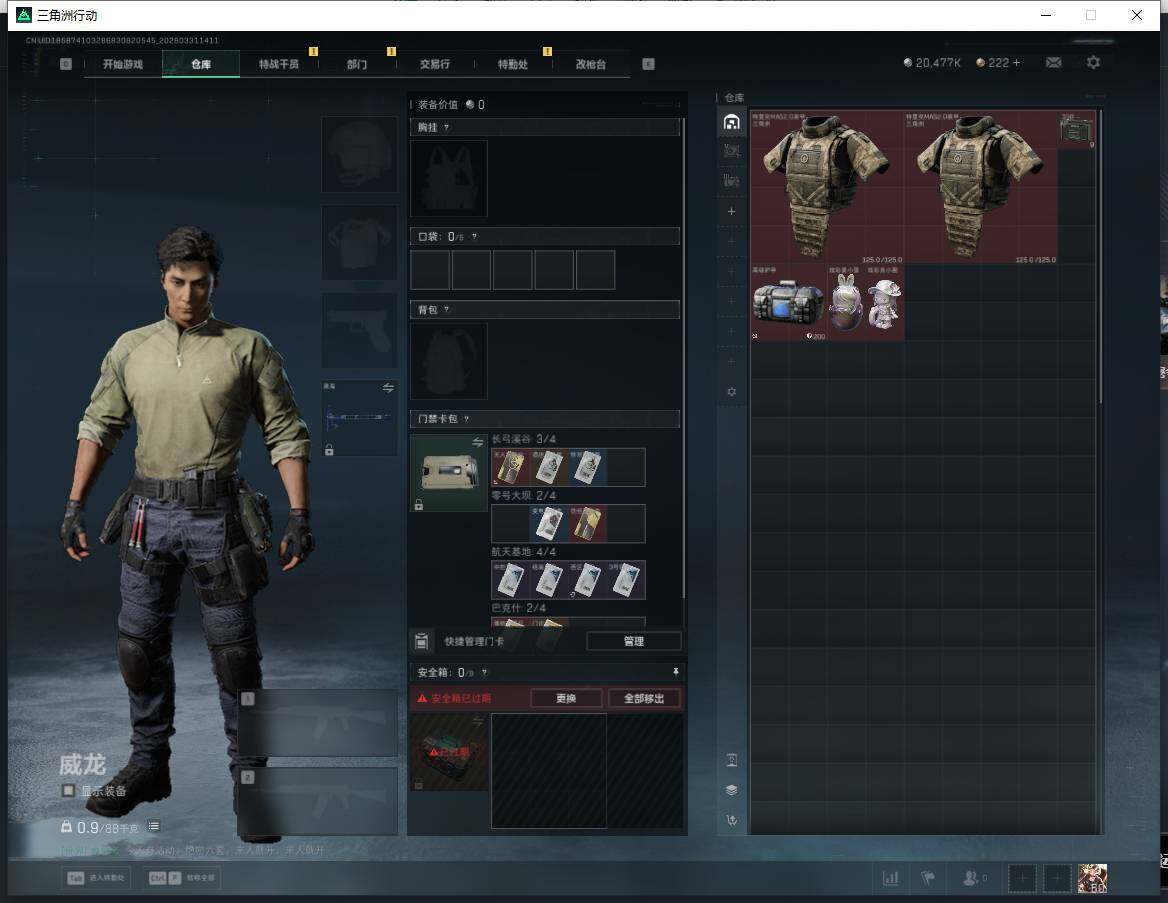Select the small green case item
Image resolution: width=1168 pixels, height=903 pixels.
1076,130
